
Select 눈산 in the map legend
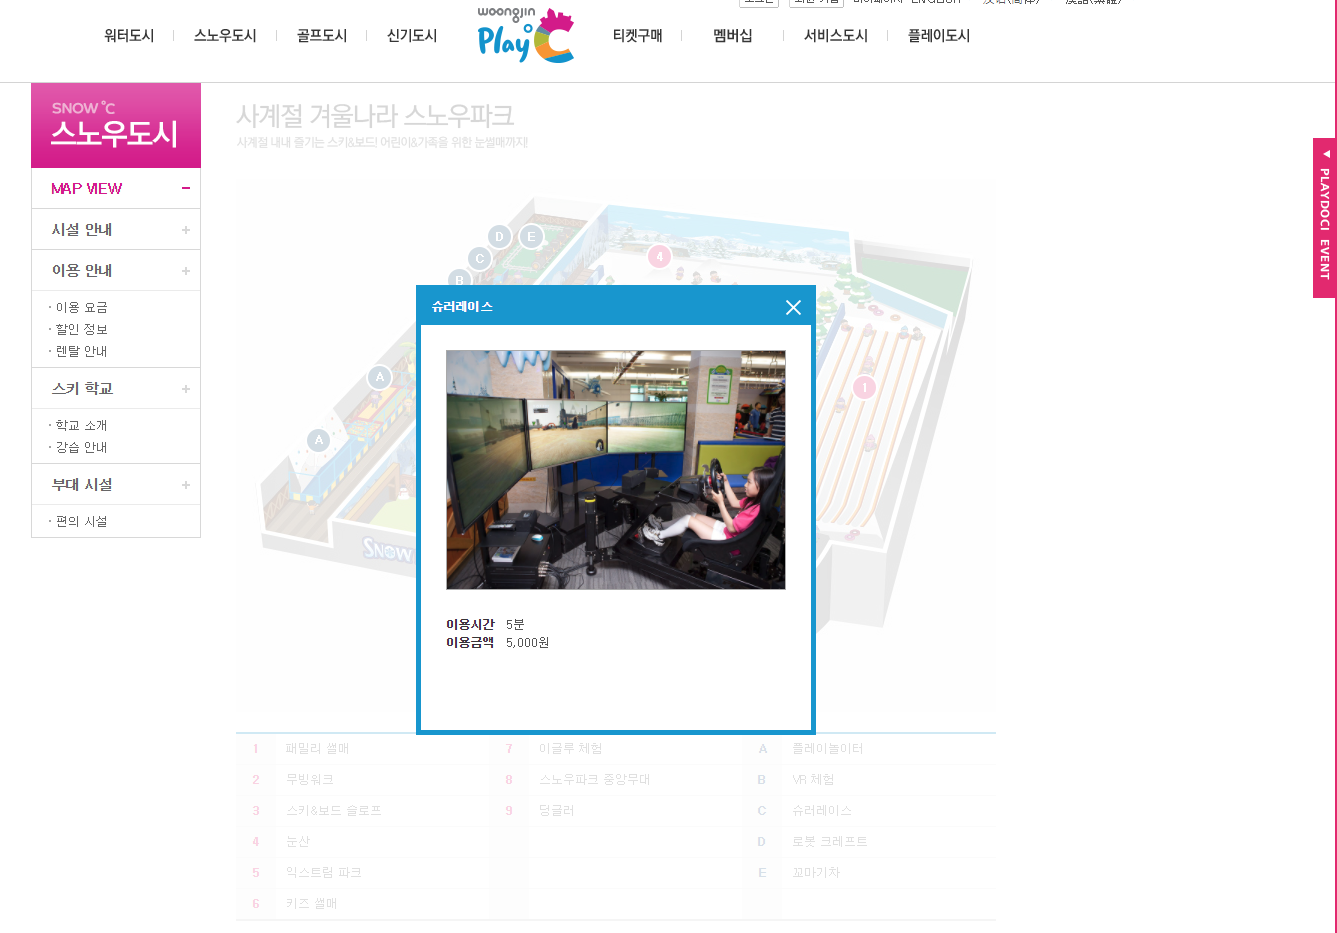pyautogui.click(x=298, y=842)
